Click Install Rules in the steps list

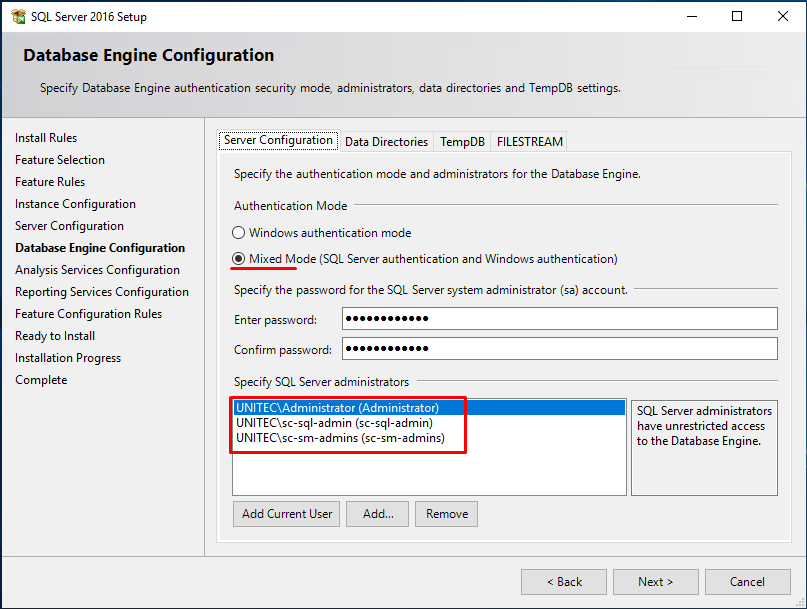point(46,138)
